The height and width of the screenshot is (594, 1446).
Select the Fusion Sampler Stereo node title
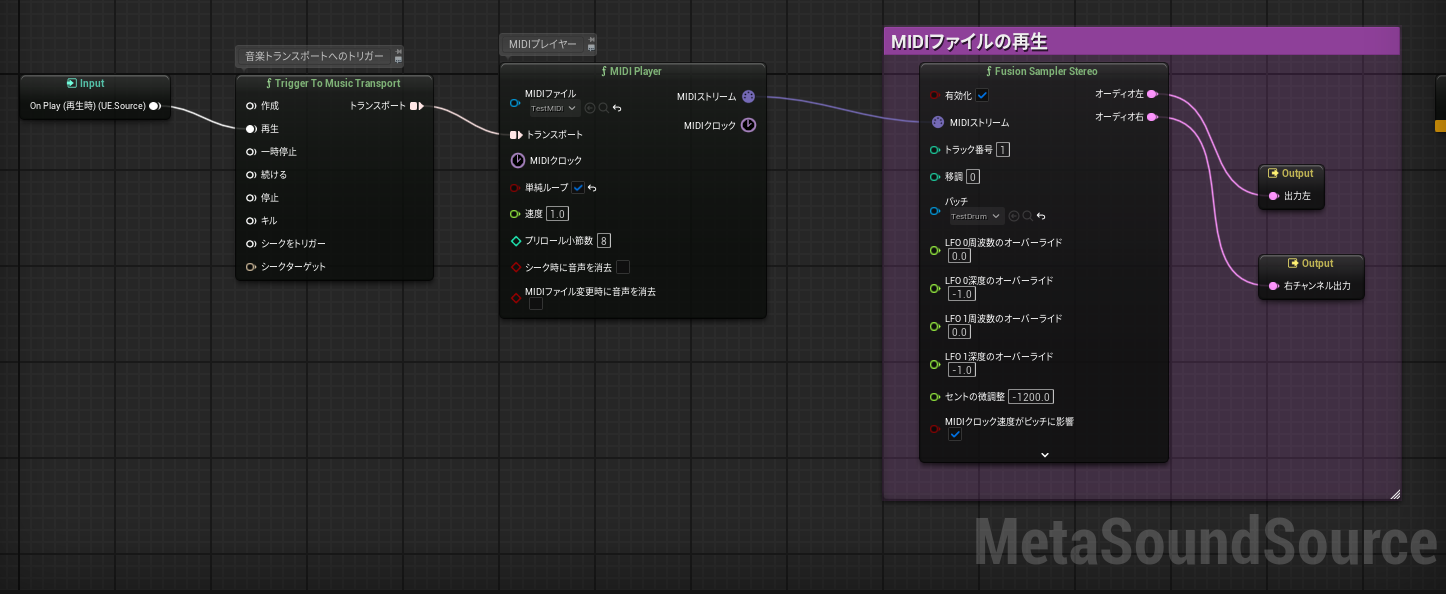click(1046, 72)
